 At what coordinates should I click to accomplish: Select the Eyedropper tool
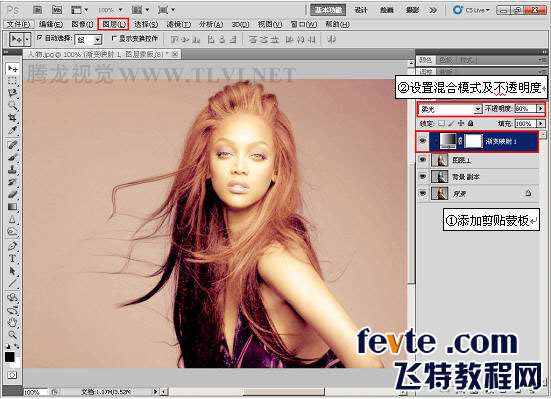point(12,130)
